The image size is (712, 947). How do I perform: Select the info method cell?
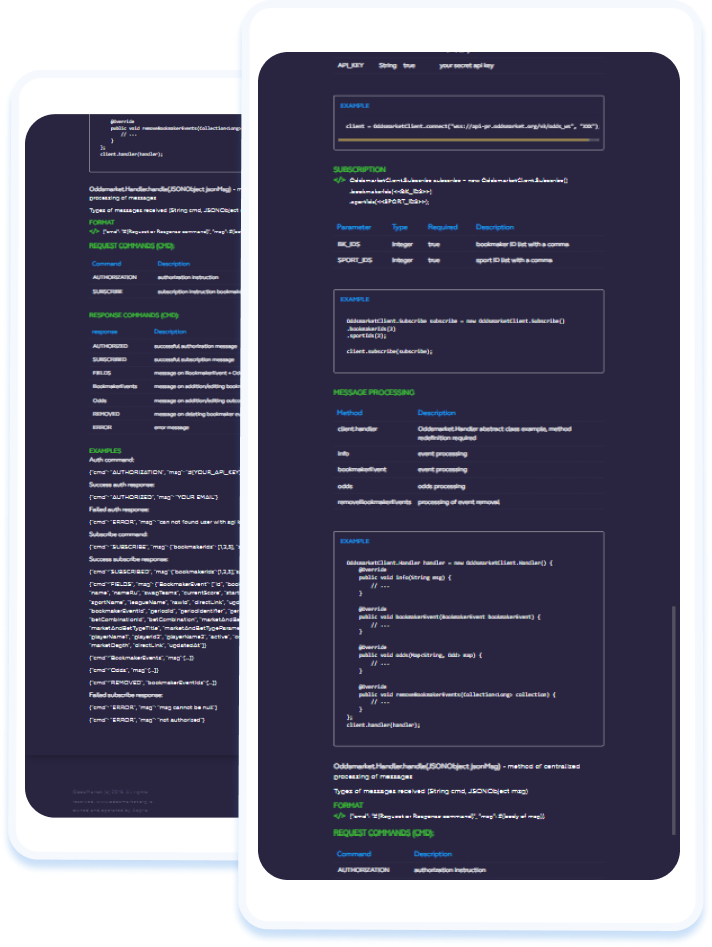click(343, 454)
